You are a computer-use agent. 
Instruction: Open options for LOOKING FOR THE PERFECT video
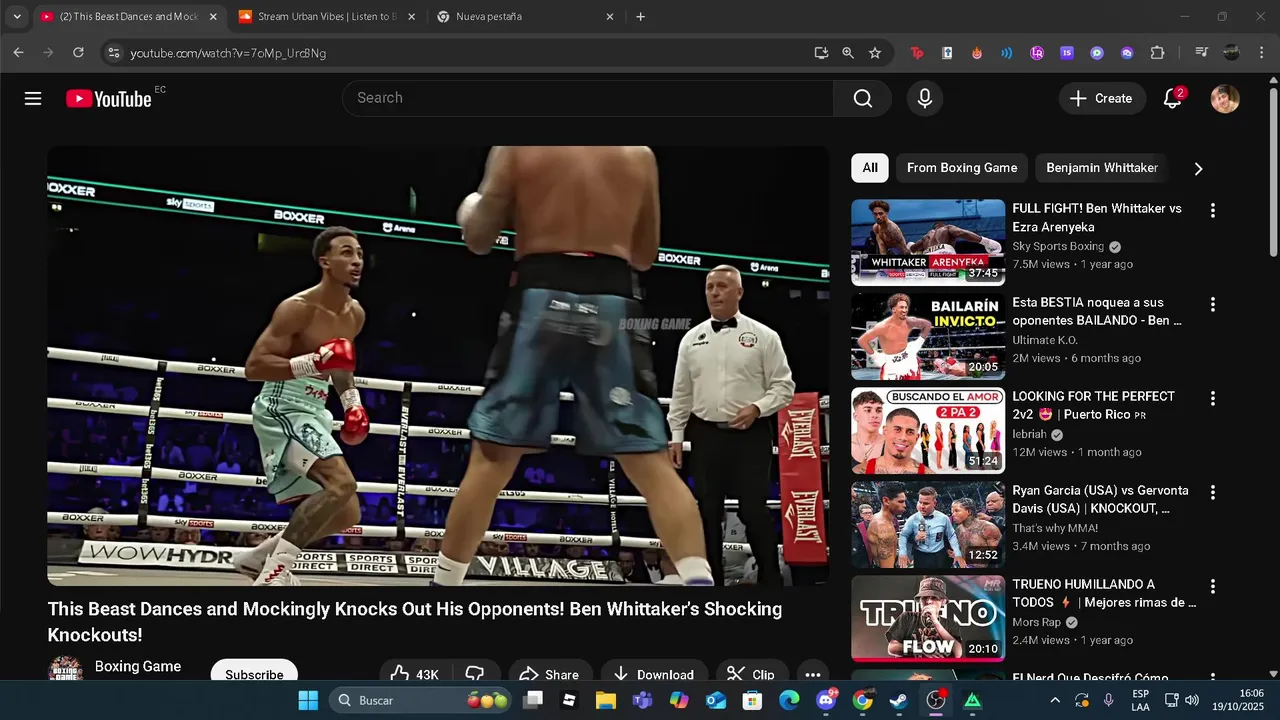pos(1212,398)
